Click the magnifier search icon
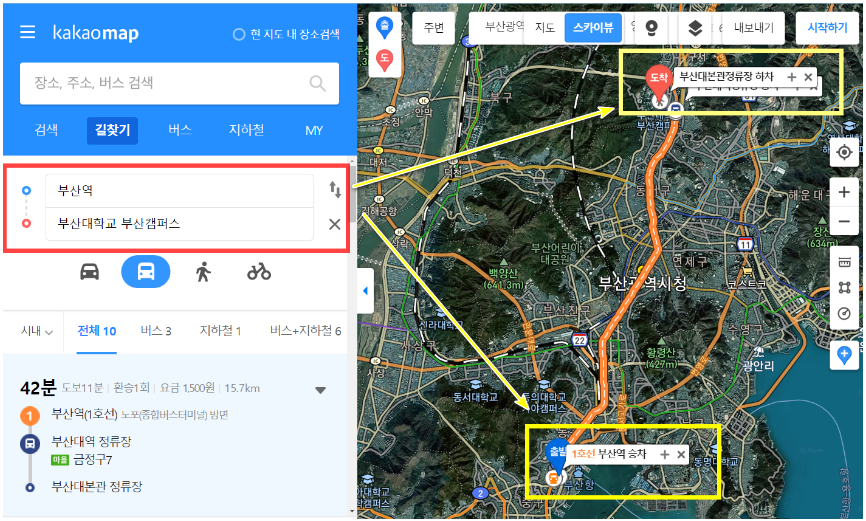The width and height of the screenshot is (866, 521). pyautogui.click(x=318, y=83)
